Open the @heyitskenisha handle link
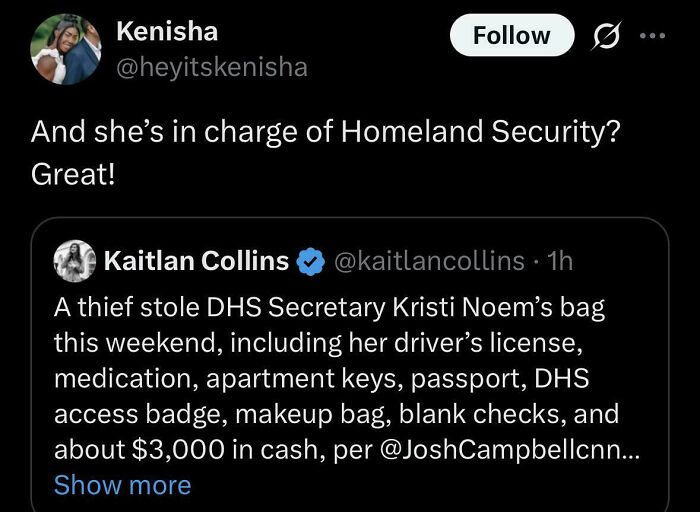This screenshot has height=512, width=700. point(212,67)
